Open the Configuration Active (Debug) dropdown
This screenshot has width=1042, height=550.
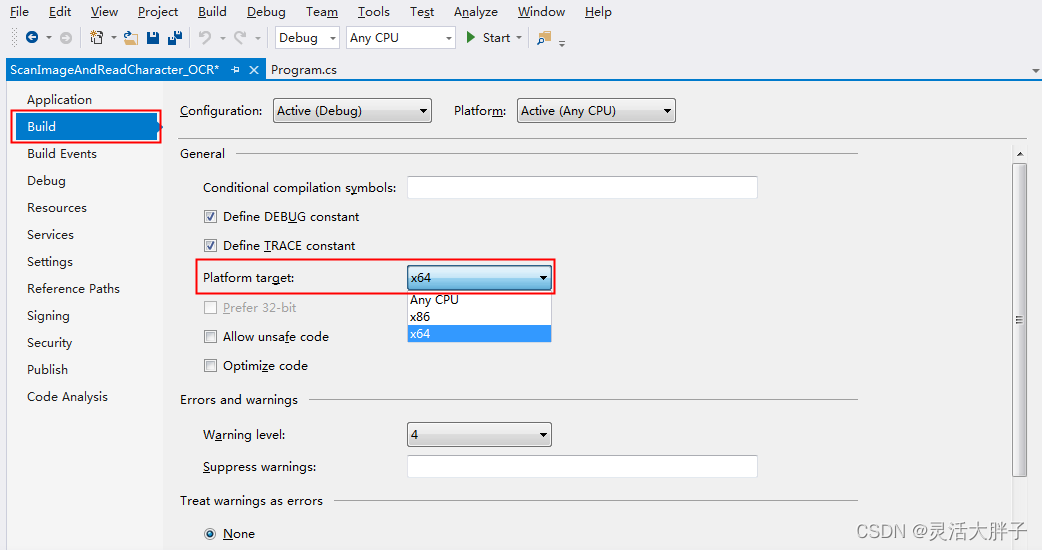click(x=352, y=111)
